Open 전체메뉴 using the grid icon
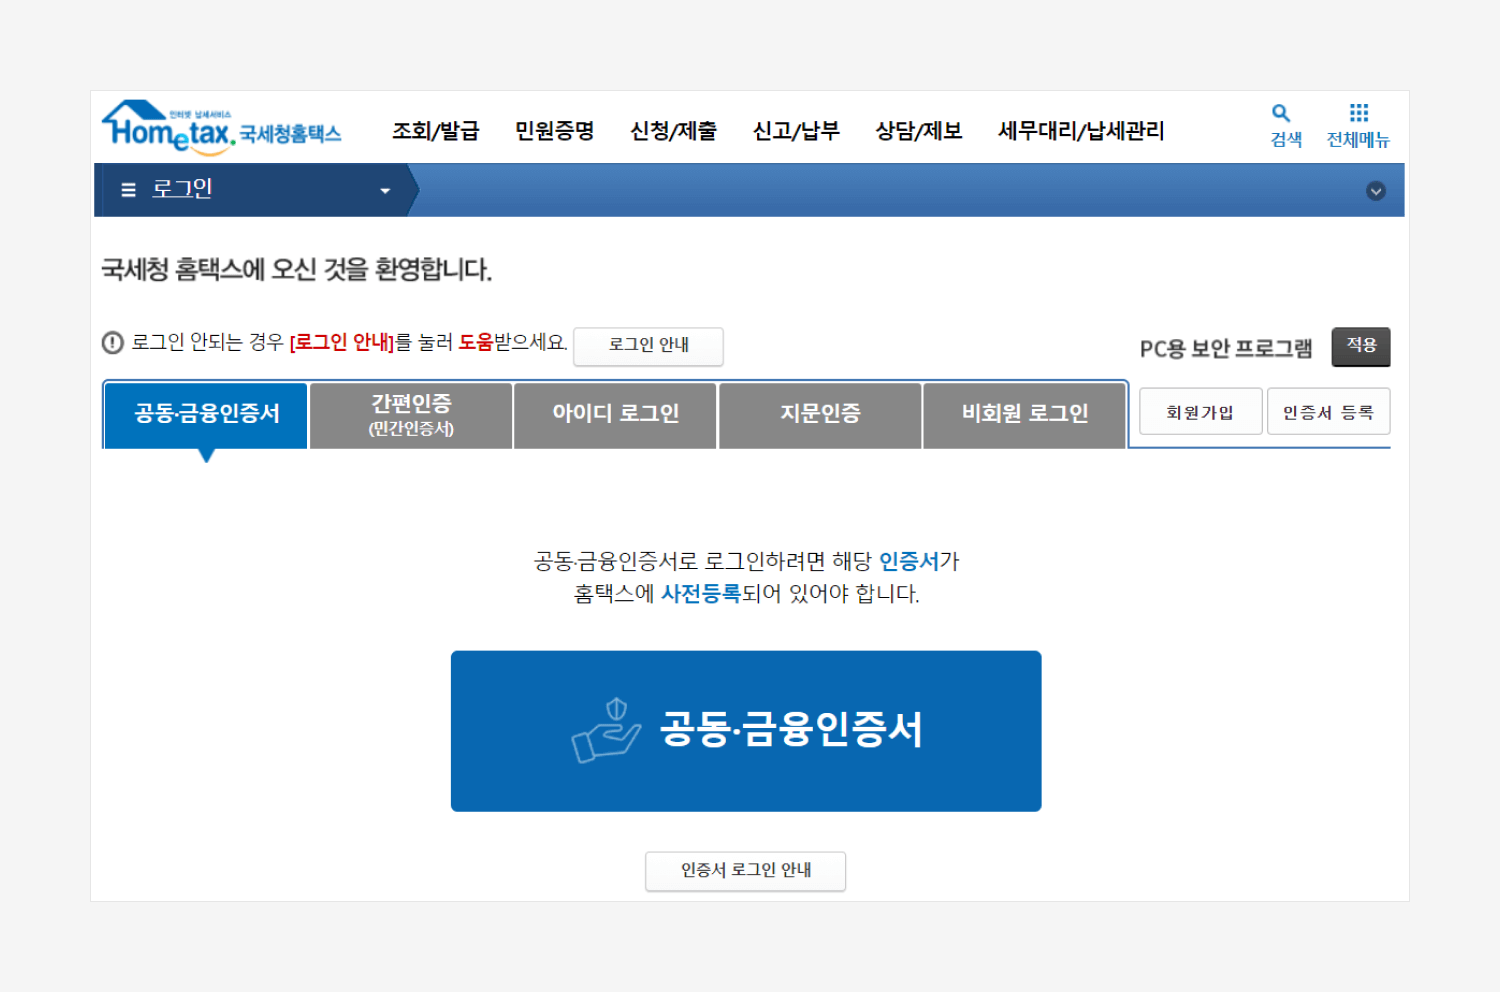The image size is (1500, 992). point(1358,112)
